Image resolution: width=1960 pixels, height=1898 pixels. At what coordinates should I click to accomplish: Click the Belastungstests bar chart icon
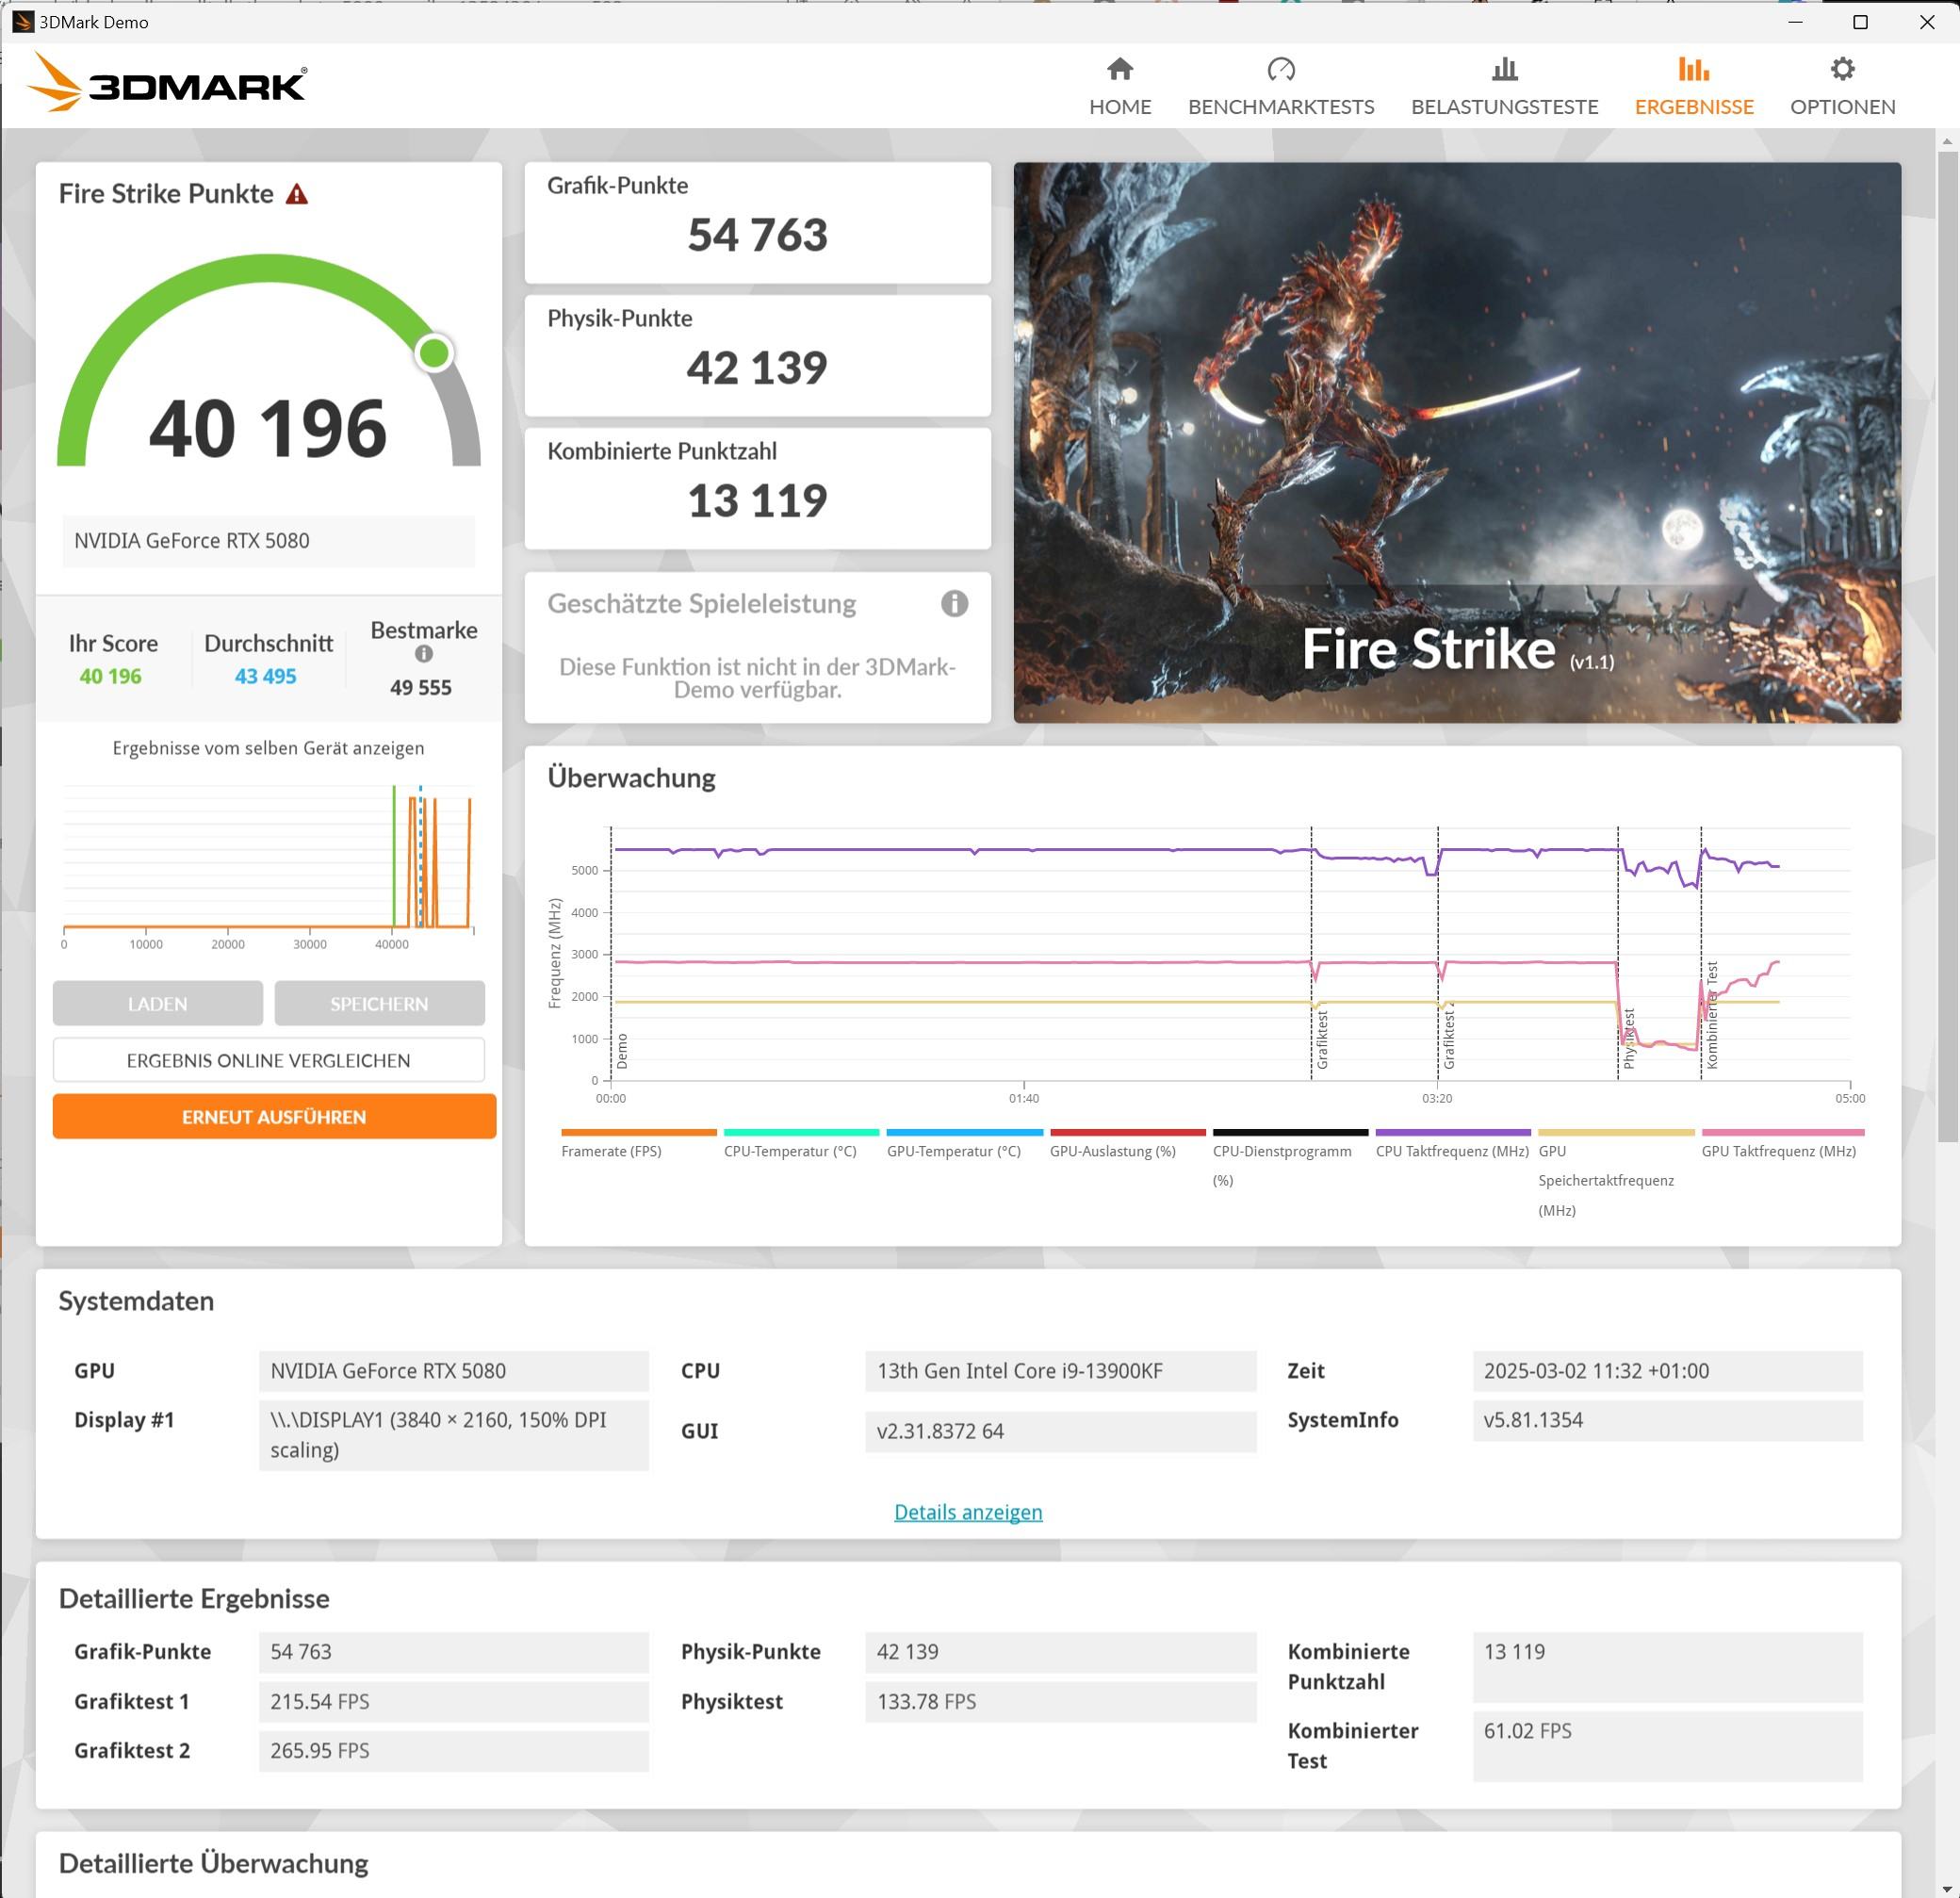tap(1504, 70)
